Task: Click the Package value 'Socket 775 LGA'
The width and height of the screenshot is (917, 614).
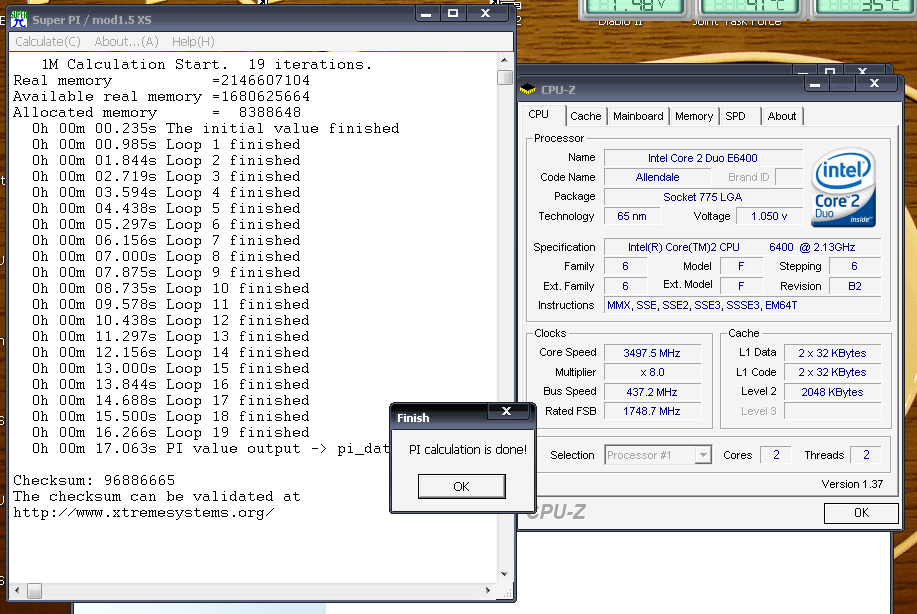Action: pos(703,197)
